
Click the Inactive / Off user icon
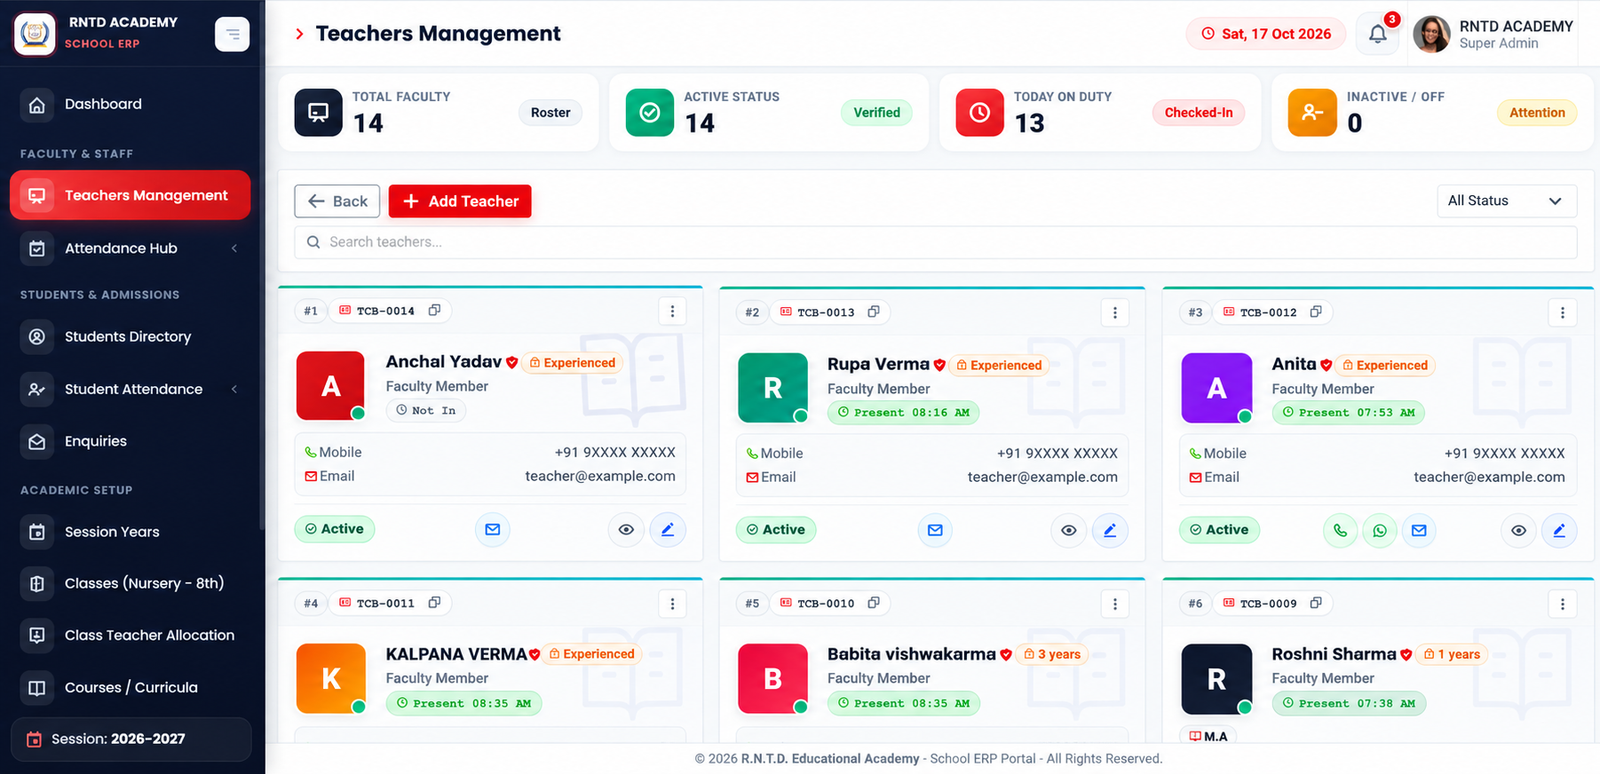(x=1312, y=112)
